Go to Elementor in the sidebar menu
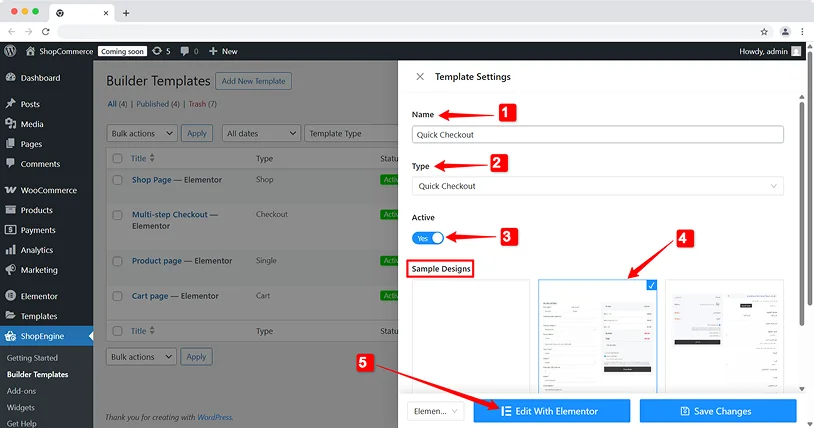The image size is (814, 428). click(x=39, y=296)
